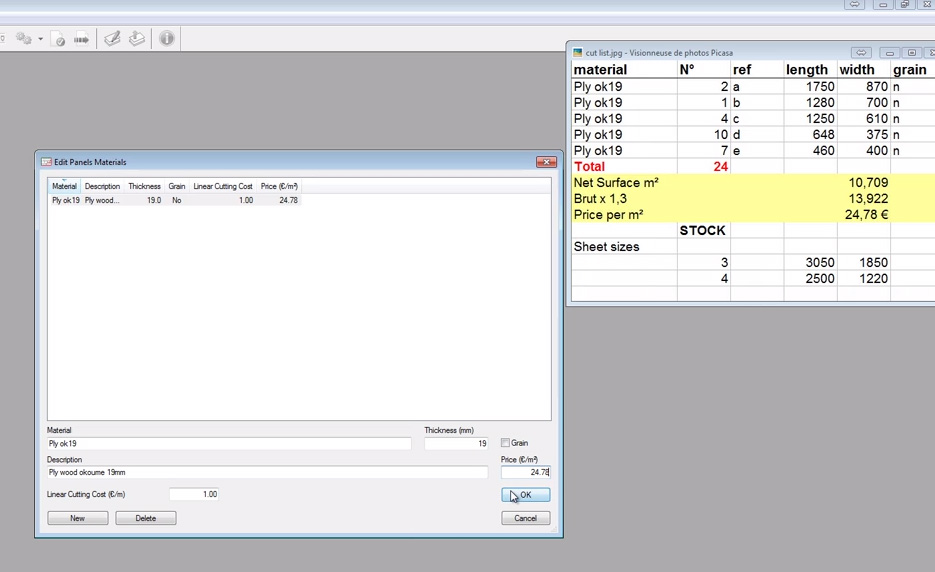Maximize the Picasa cut list.jpg viewer window
935x572 pixels.
coord(912,52)
